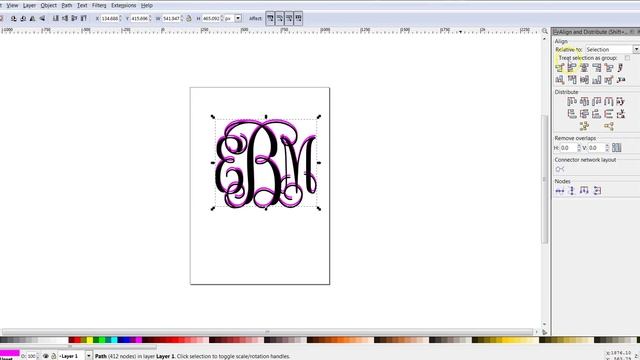Randomize centers in both dimensions
This screenshot has width=640, height=360.
584,126
